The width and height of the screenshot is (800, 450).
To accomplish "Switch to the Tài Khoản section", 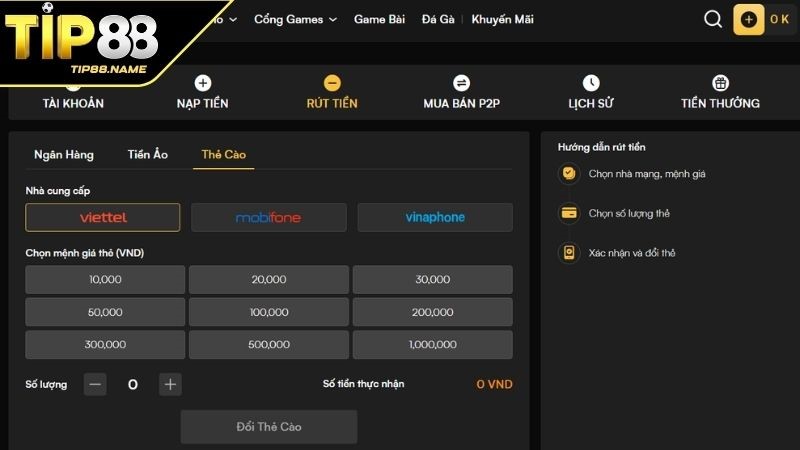I will [x=73, y=103].
